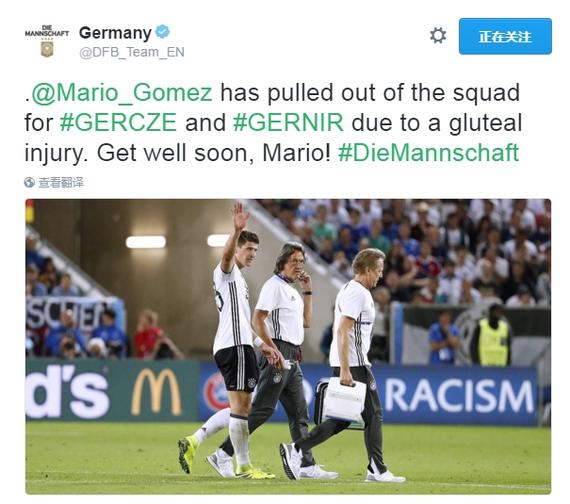The image size is (570, 504).
Task: Click the RACISM banner text in photo
Action: (459, 396)
